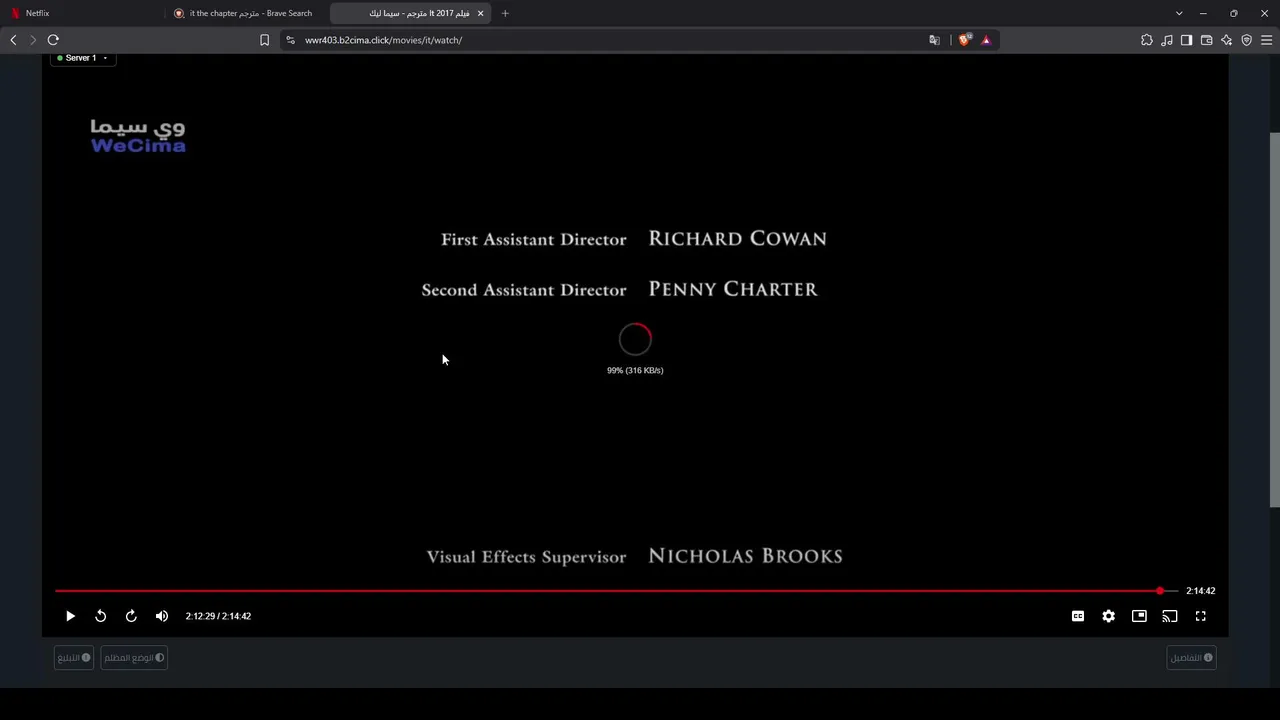The width and height of the screenshot is (1280, 720).
Task: Open Brave Wallet icon
Action: click(1206, 40)
